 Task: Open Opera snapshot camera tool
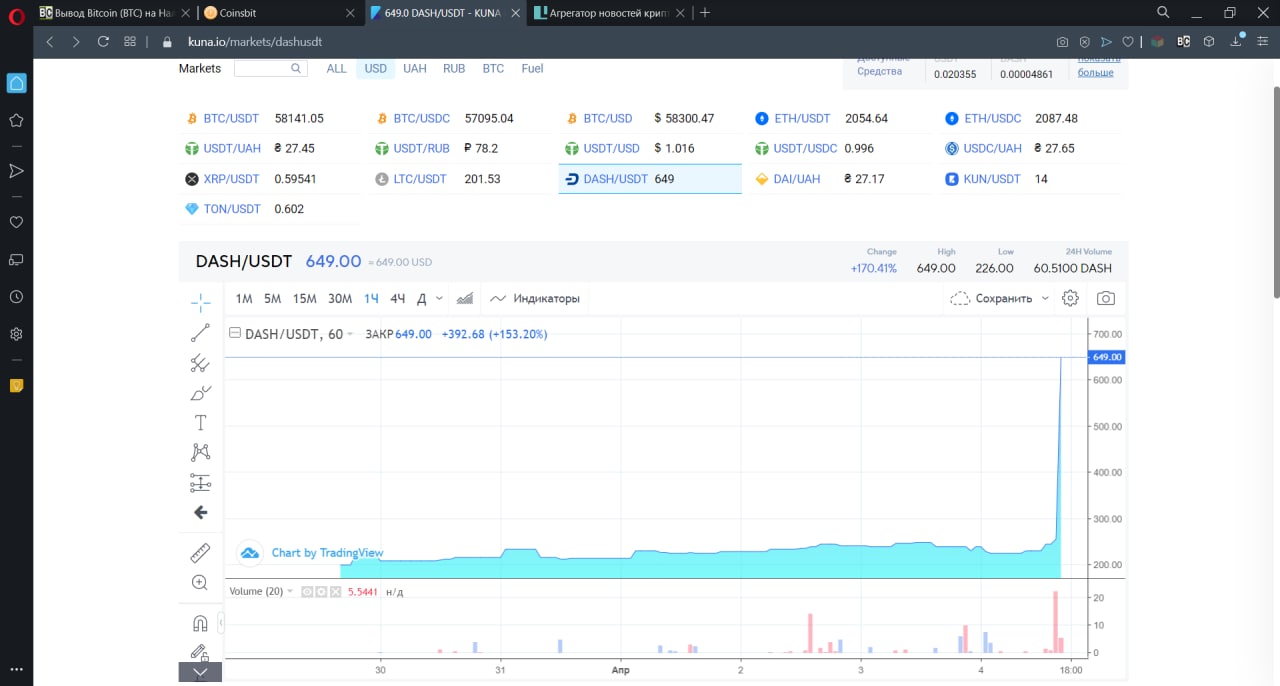(1062, 42)
